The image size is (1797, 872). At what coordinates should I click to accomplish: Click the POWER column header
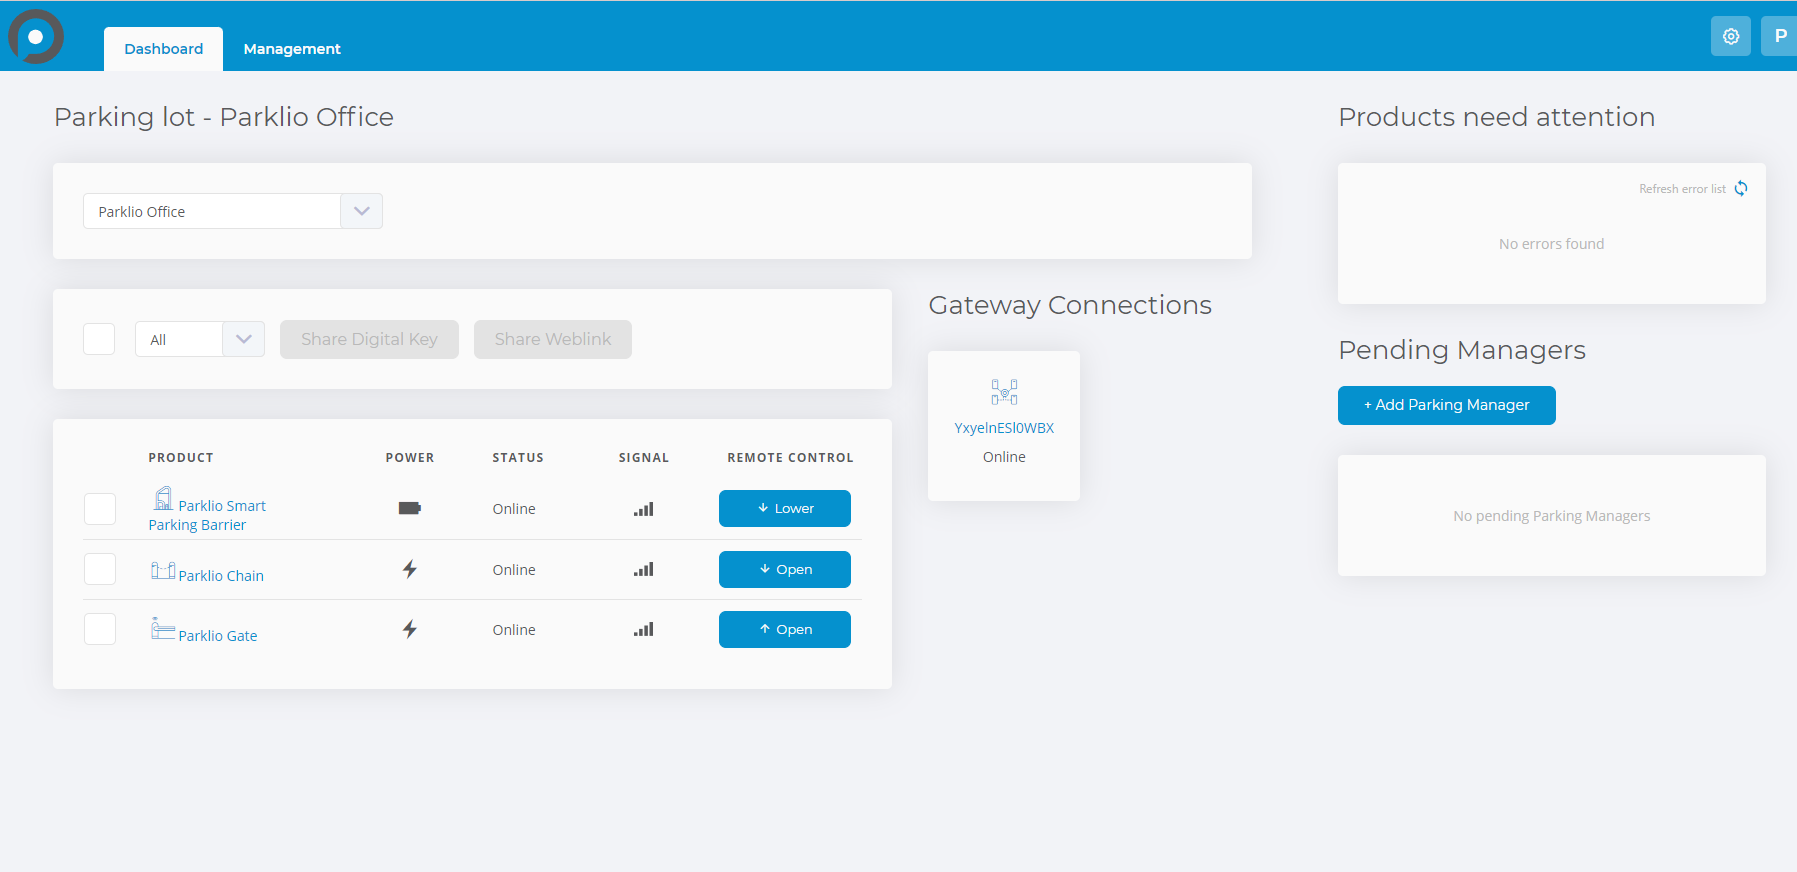[410, 458]
